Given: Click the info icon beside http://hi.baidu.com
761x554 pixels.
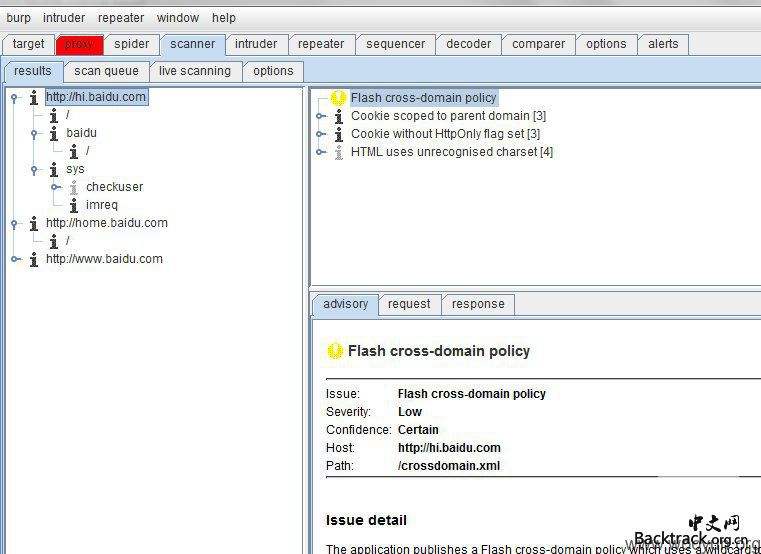Looking at the screenshot, I should (x=33, y=97).
